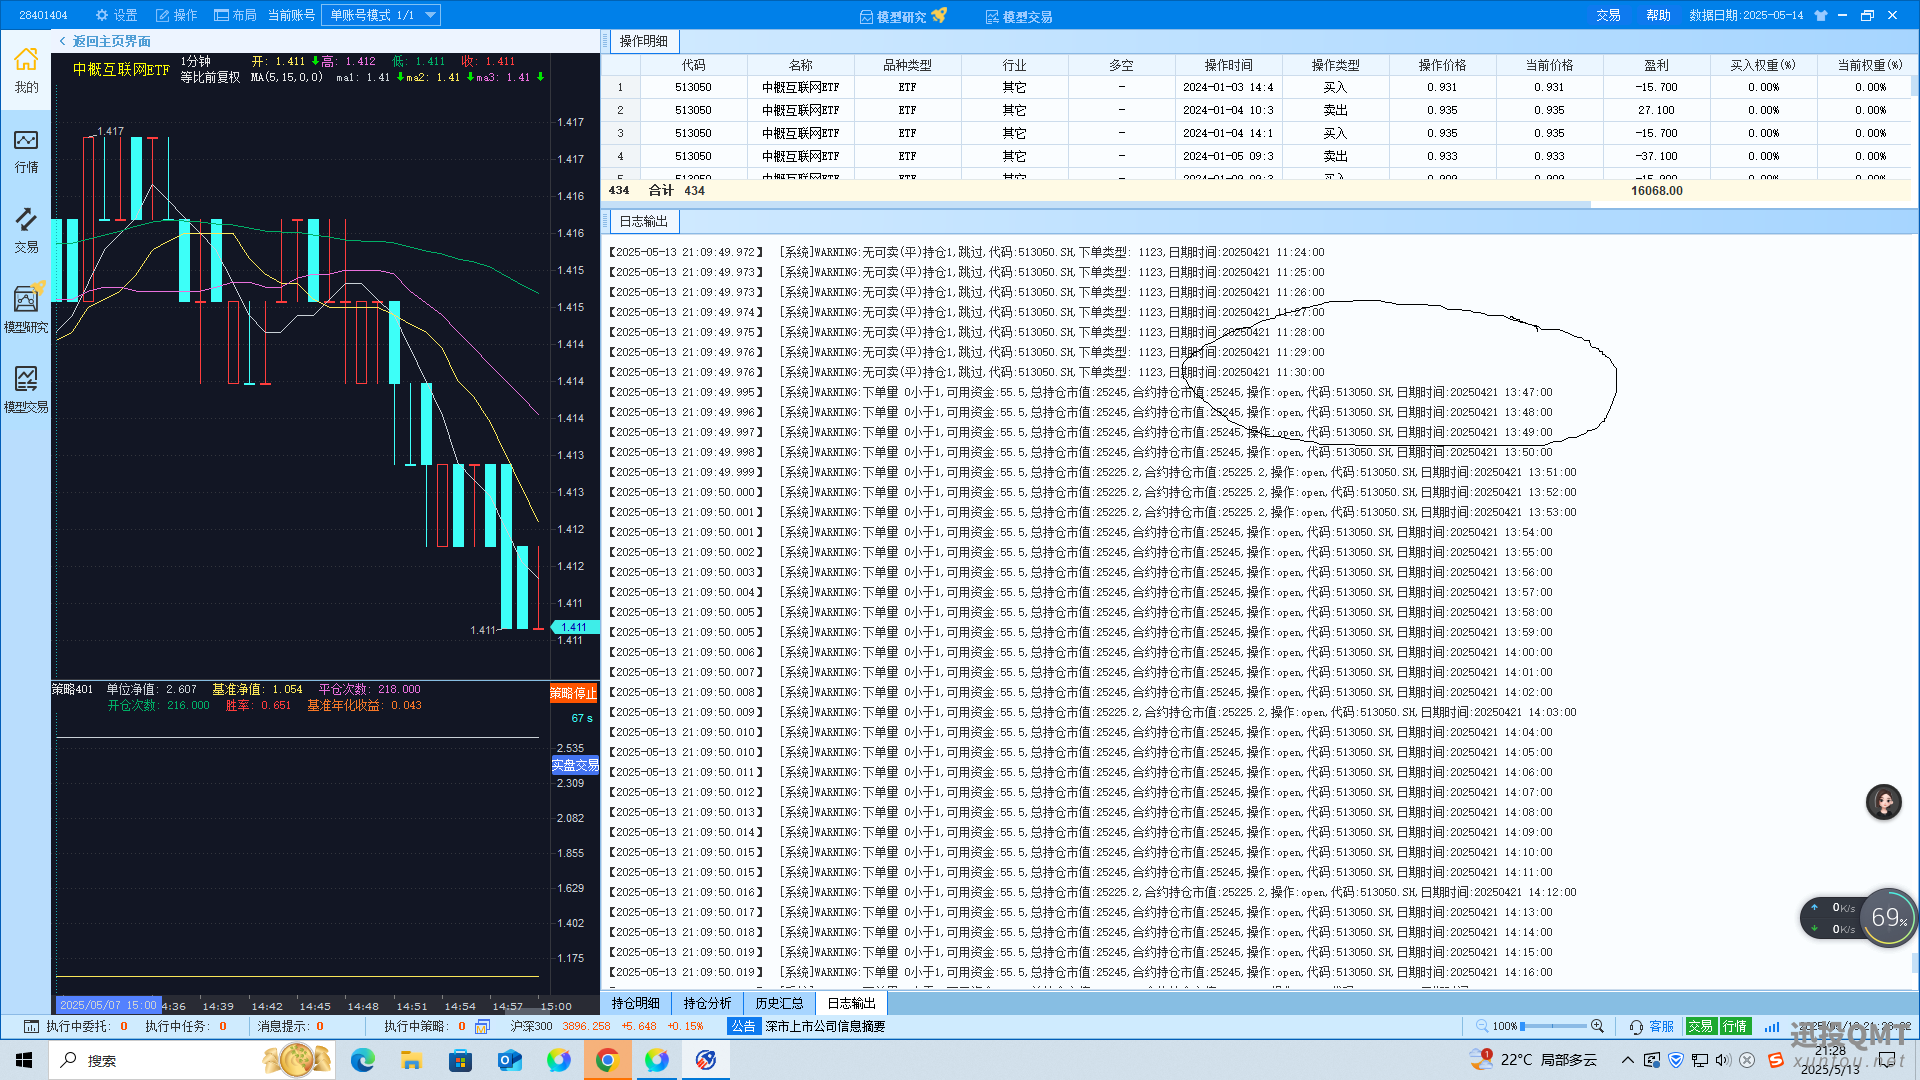This screenshot has height=1080, width=1920.
Task: Open the 模型研究 sidebar icon
Action: click(x=26, y=309)
